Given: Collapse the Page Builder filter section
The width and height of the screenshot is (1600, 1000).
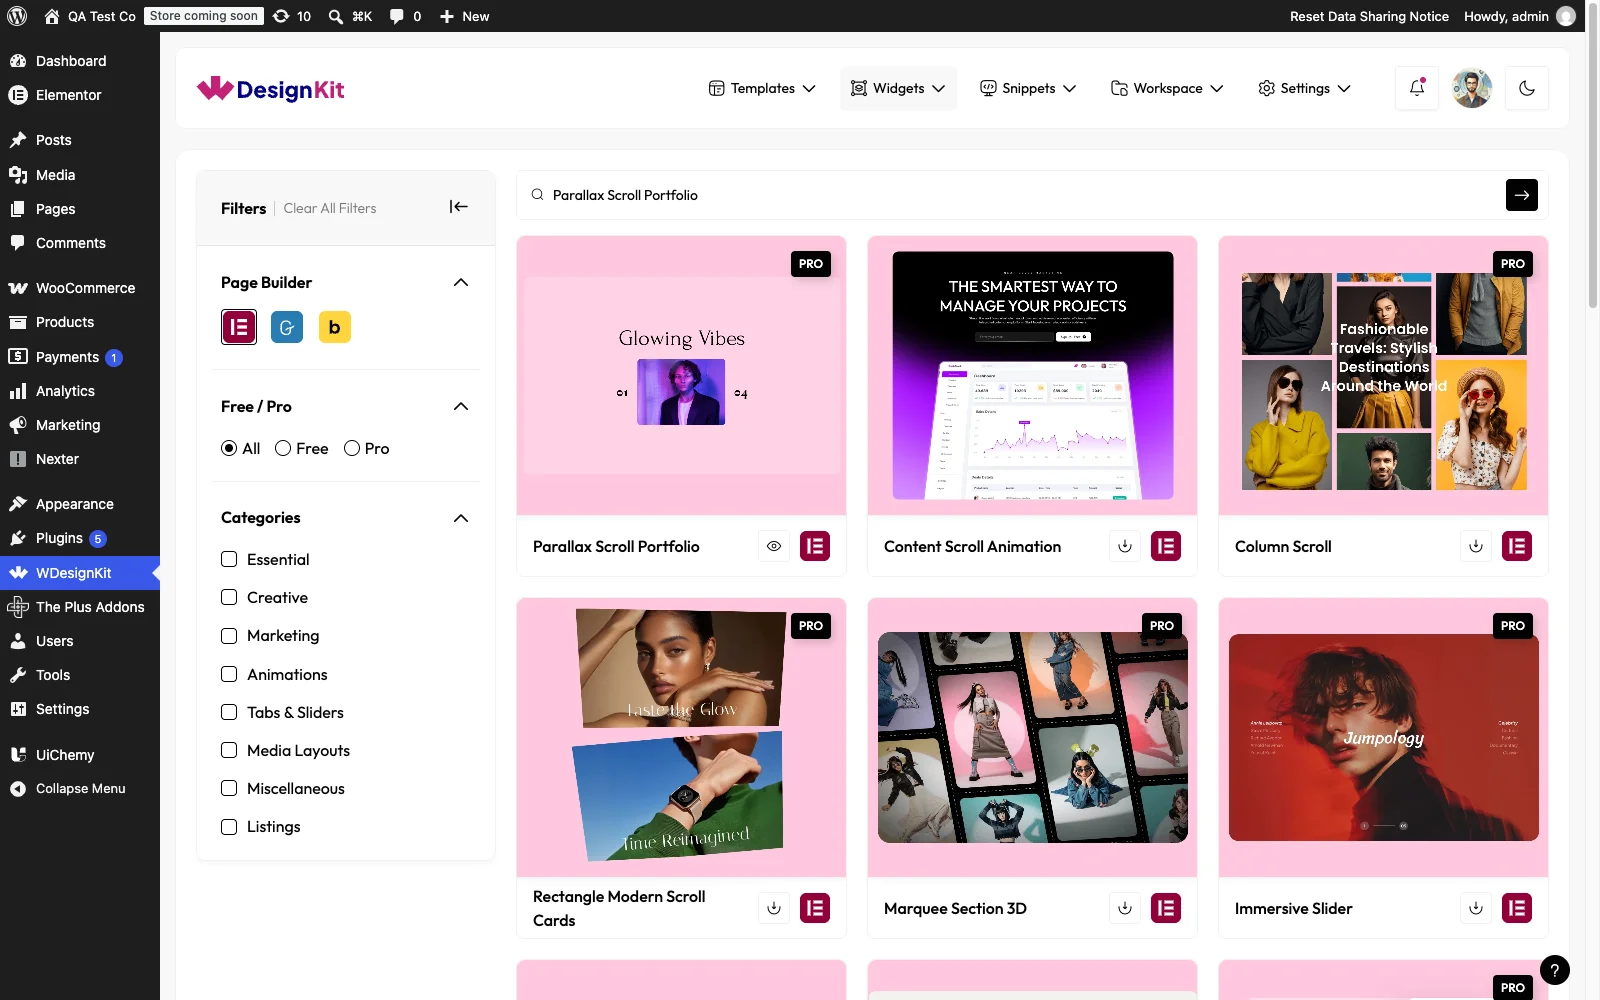Looking at the screenshot, I should pos(461,282).
